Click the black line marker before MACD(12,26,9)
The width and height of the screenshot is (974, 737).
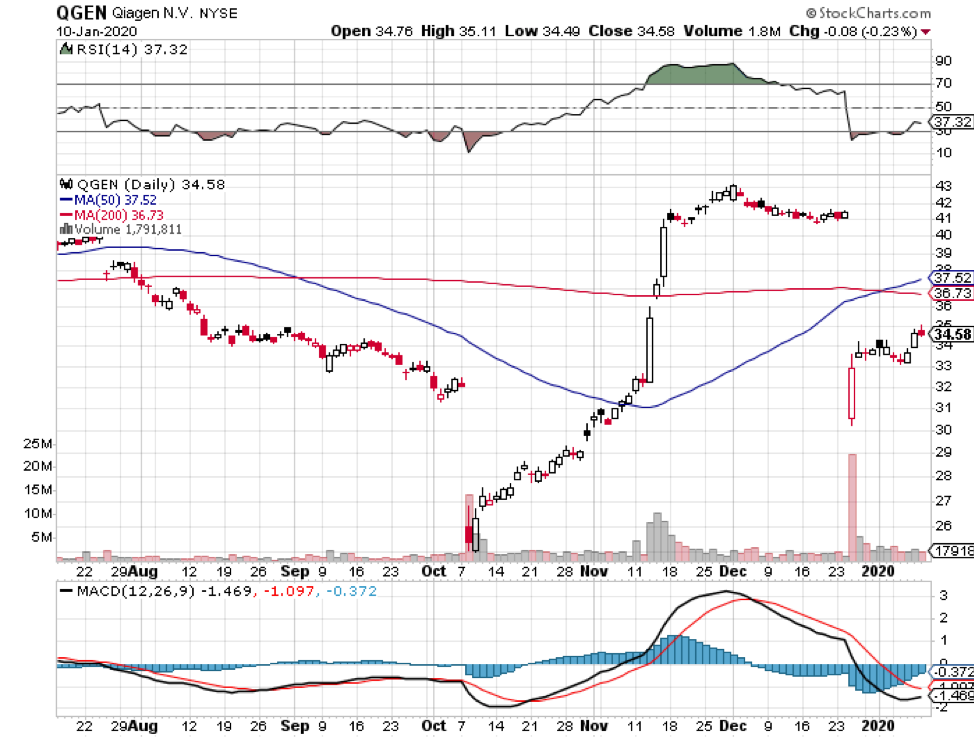point(66,590)
